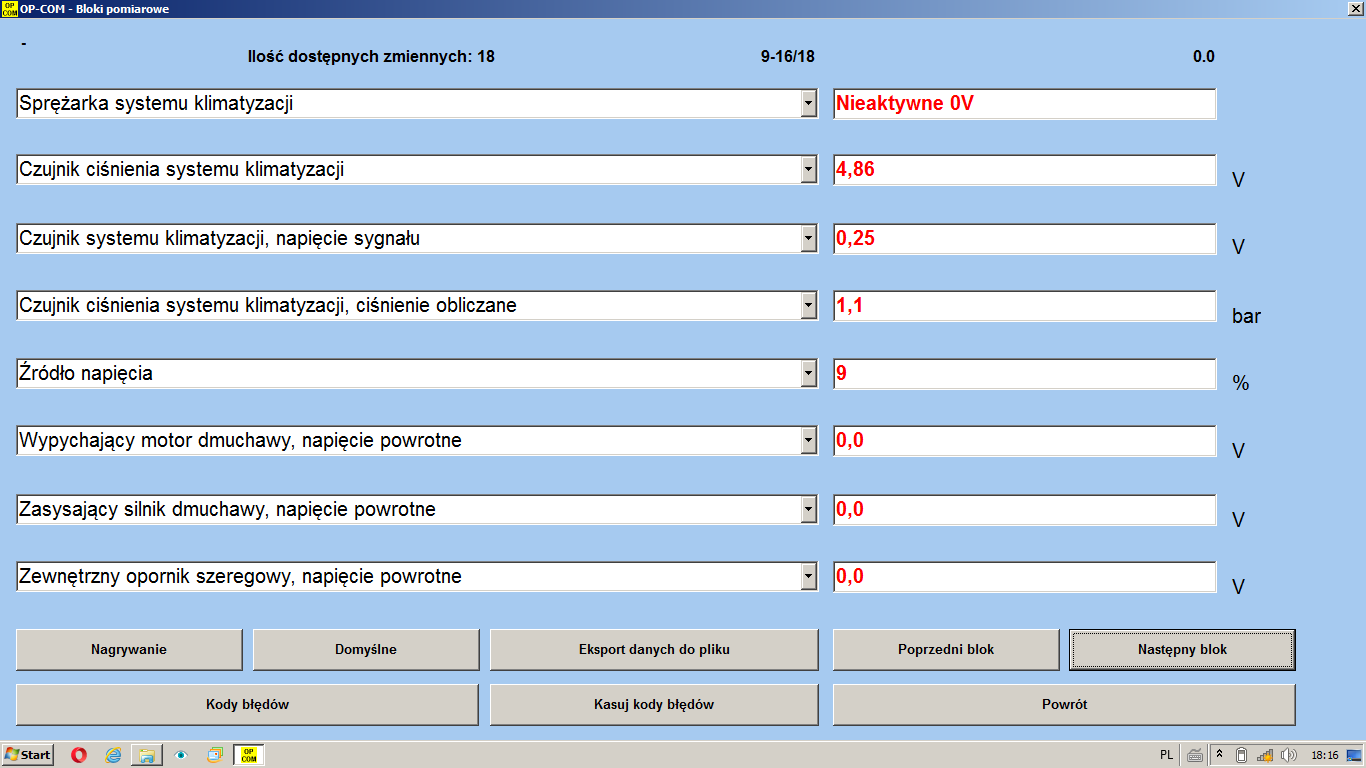Image resolution: width=1366 pixels, height=768 pixels.
Task: Click the Zasysający silnik dmuchawy 0,0 value field
Action: (1025, 510)
